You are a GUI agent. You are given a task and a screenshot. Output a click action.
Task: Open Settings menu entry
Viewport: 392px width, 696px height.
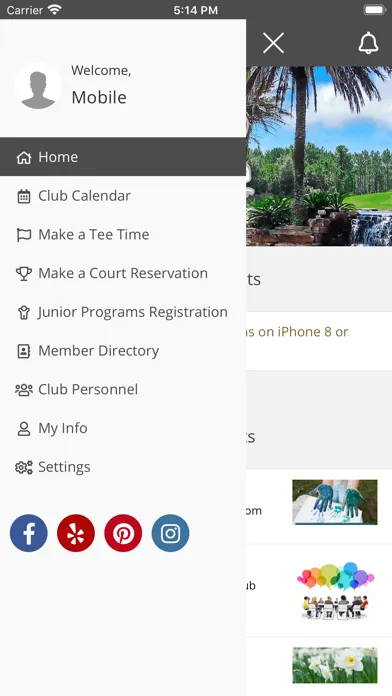click(x=123, y=467)
